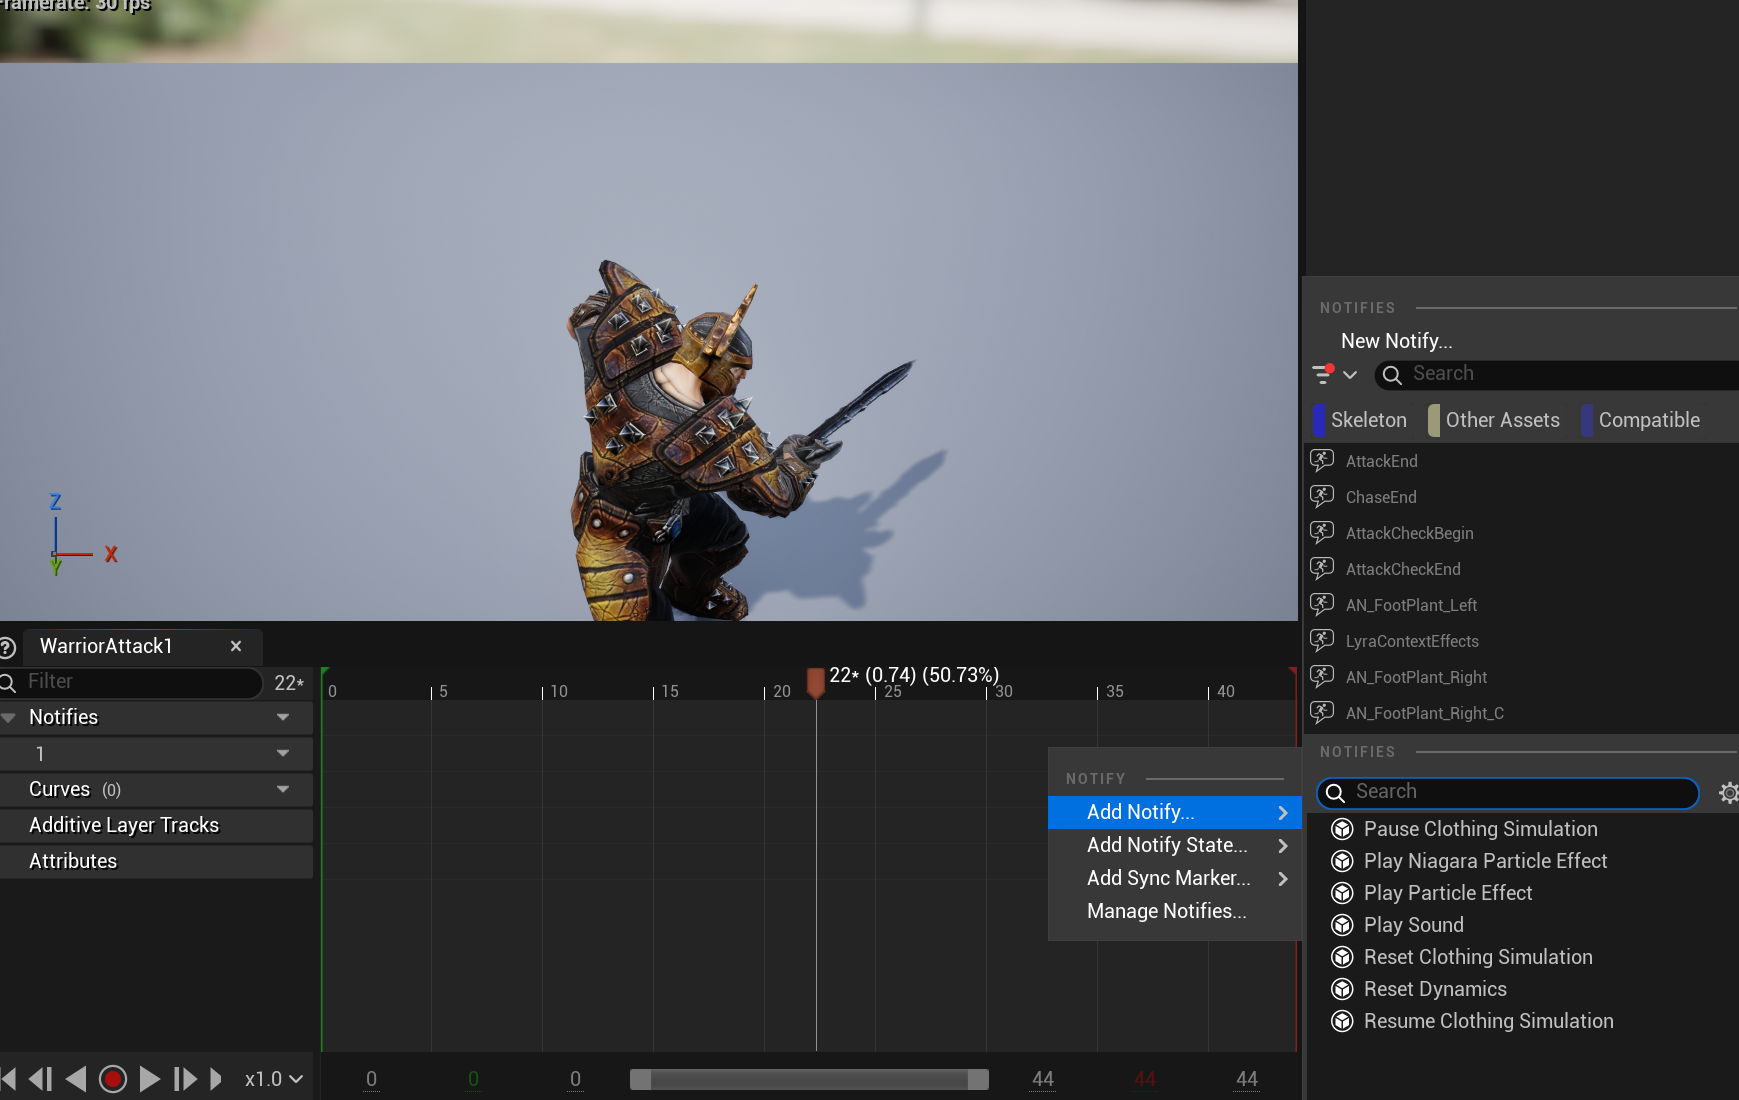Focus the skeleton notifies Search field
Image resolution: width=1739 pixels, height=1100 pixels.
click(1556, 374)
